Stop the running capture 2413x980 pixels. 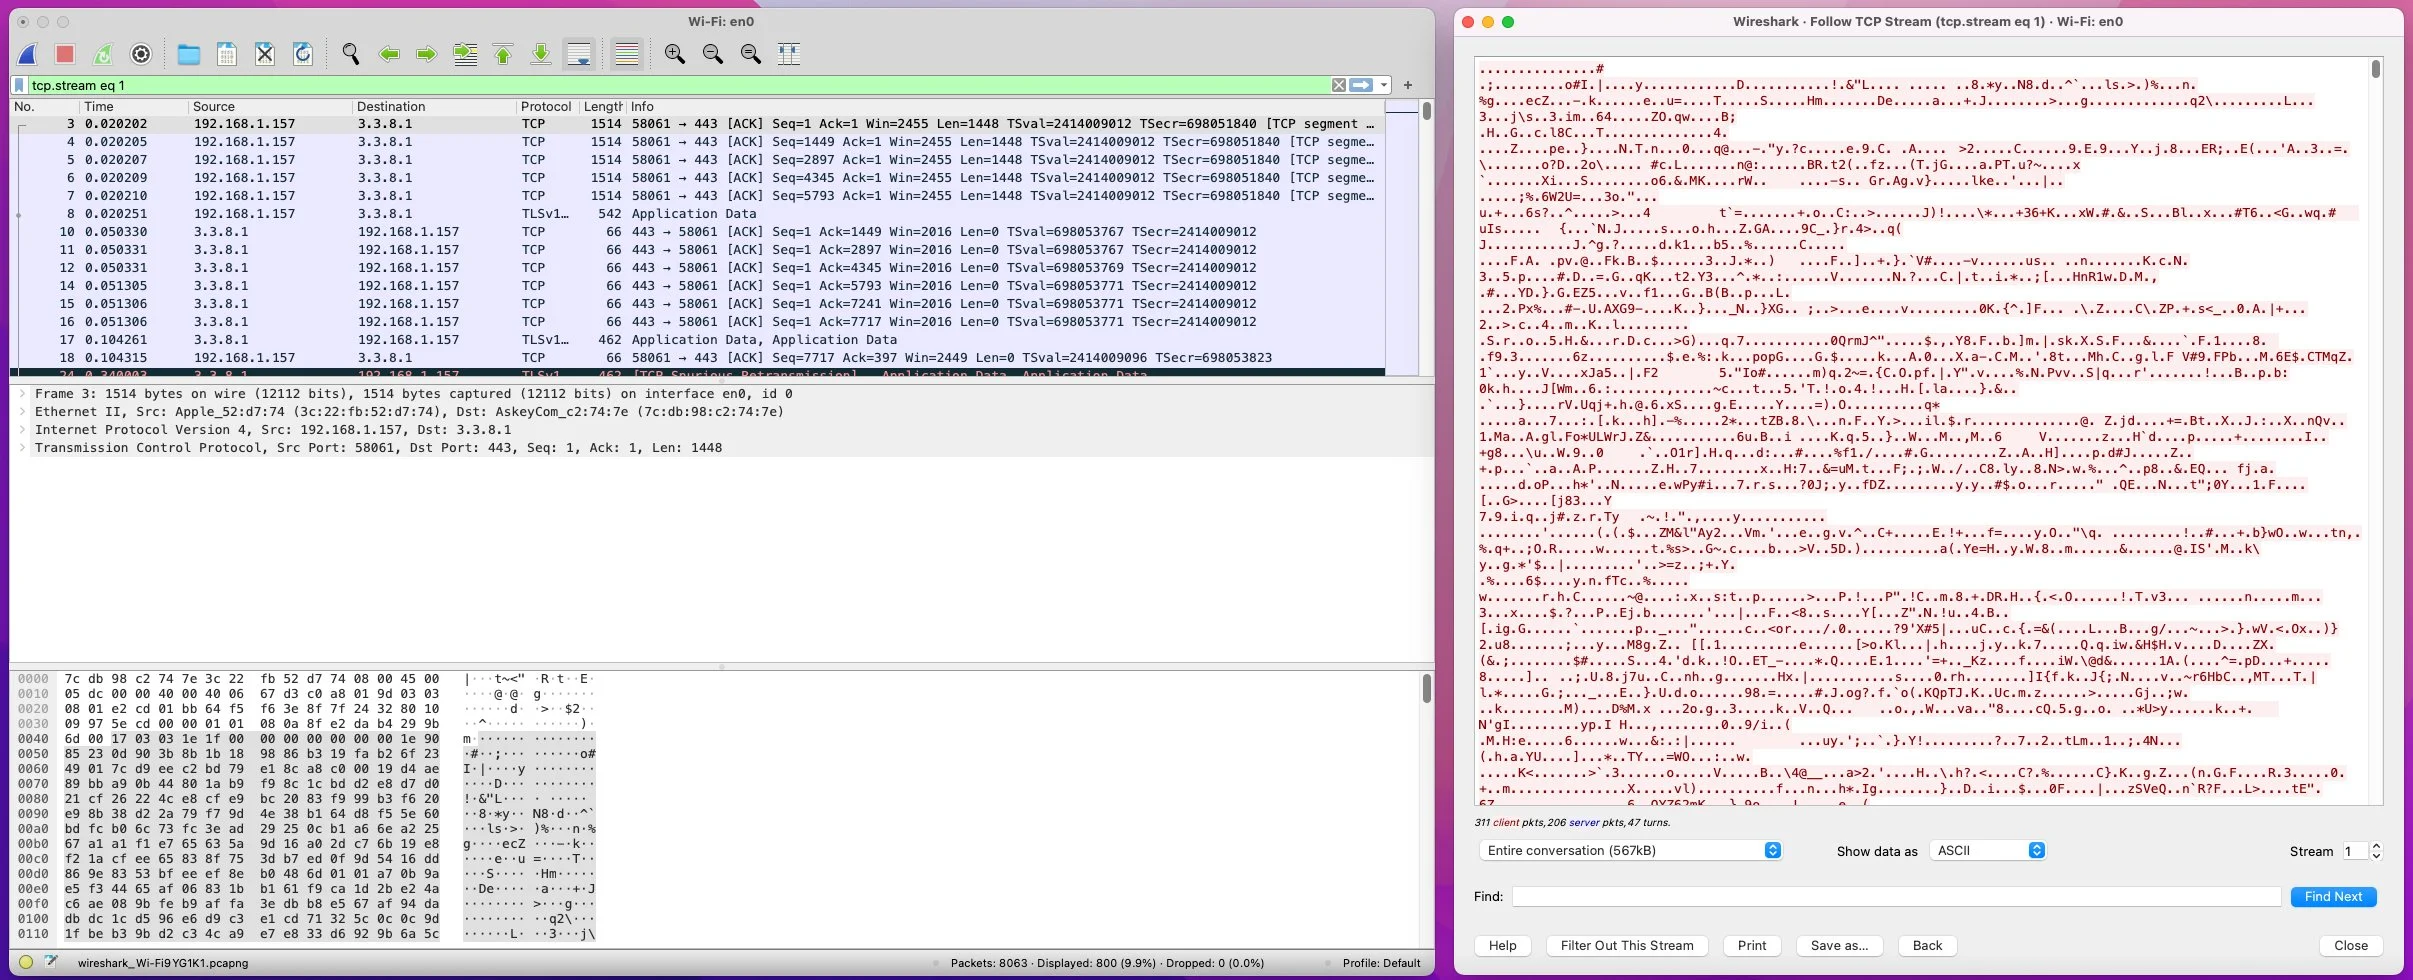coord(65,53)
